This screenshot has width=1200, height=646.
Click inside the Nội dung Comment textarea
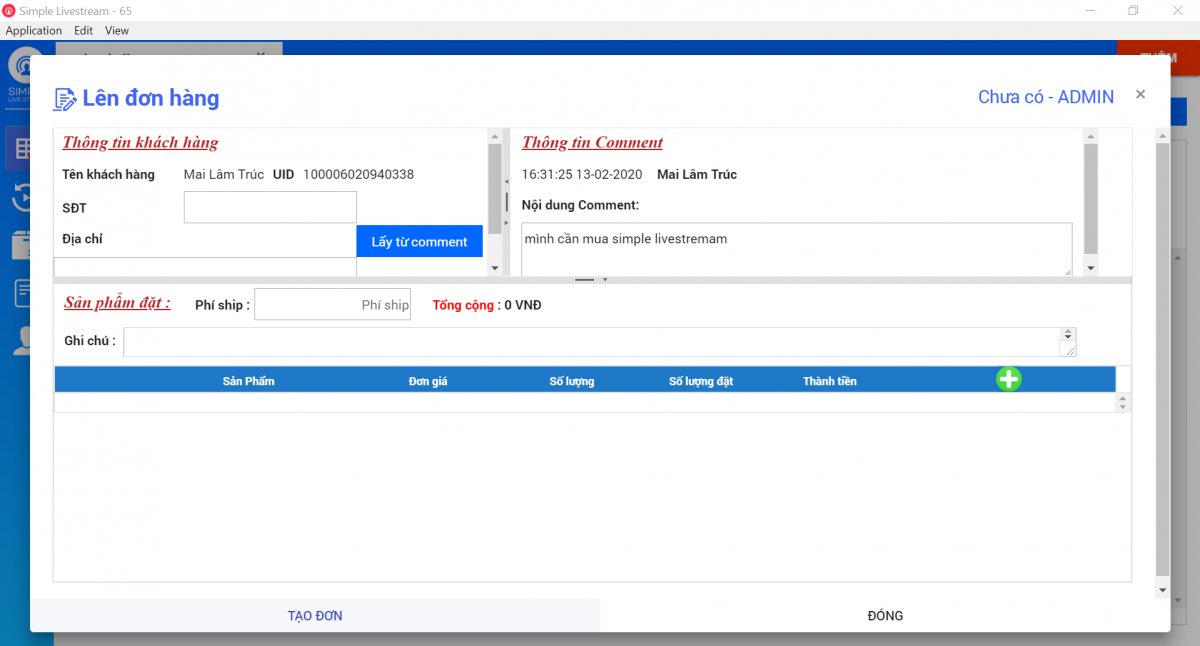click(797, 249)
